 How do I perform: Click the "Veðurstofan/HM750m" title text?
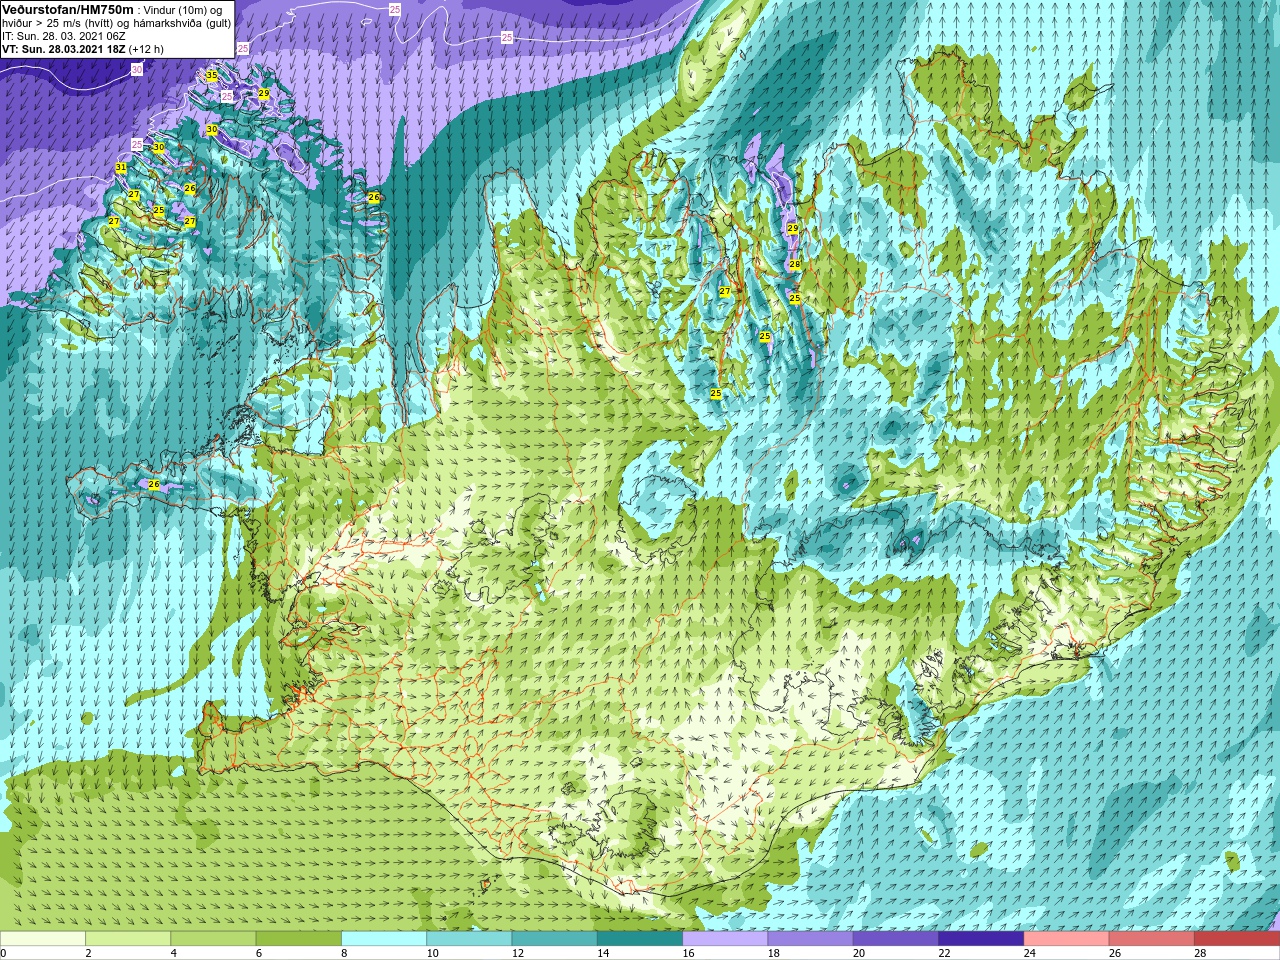pos(68,9)
